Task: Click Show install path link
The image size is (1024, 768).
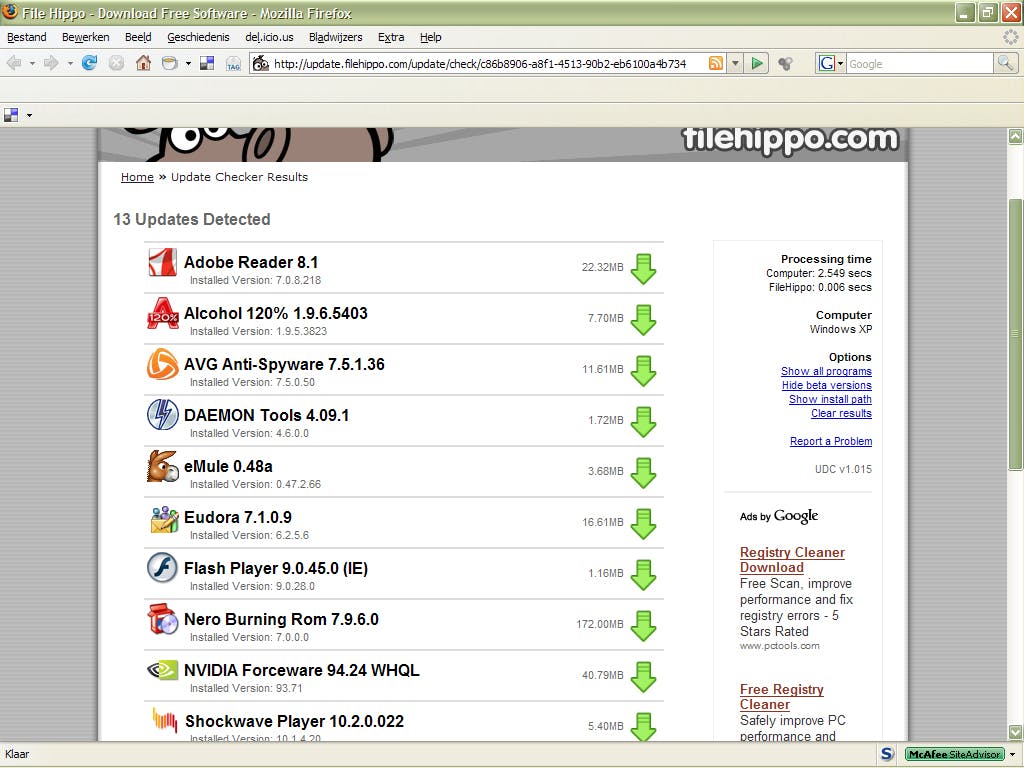Action: click(x=830, y=399)
